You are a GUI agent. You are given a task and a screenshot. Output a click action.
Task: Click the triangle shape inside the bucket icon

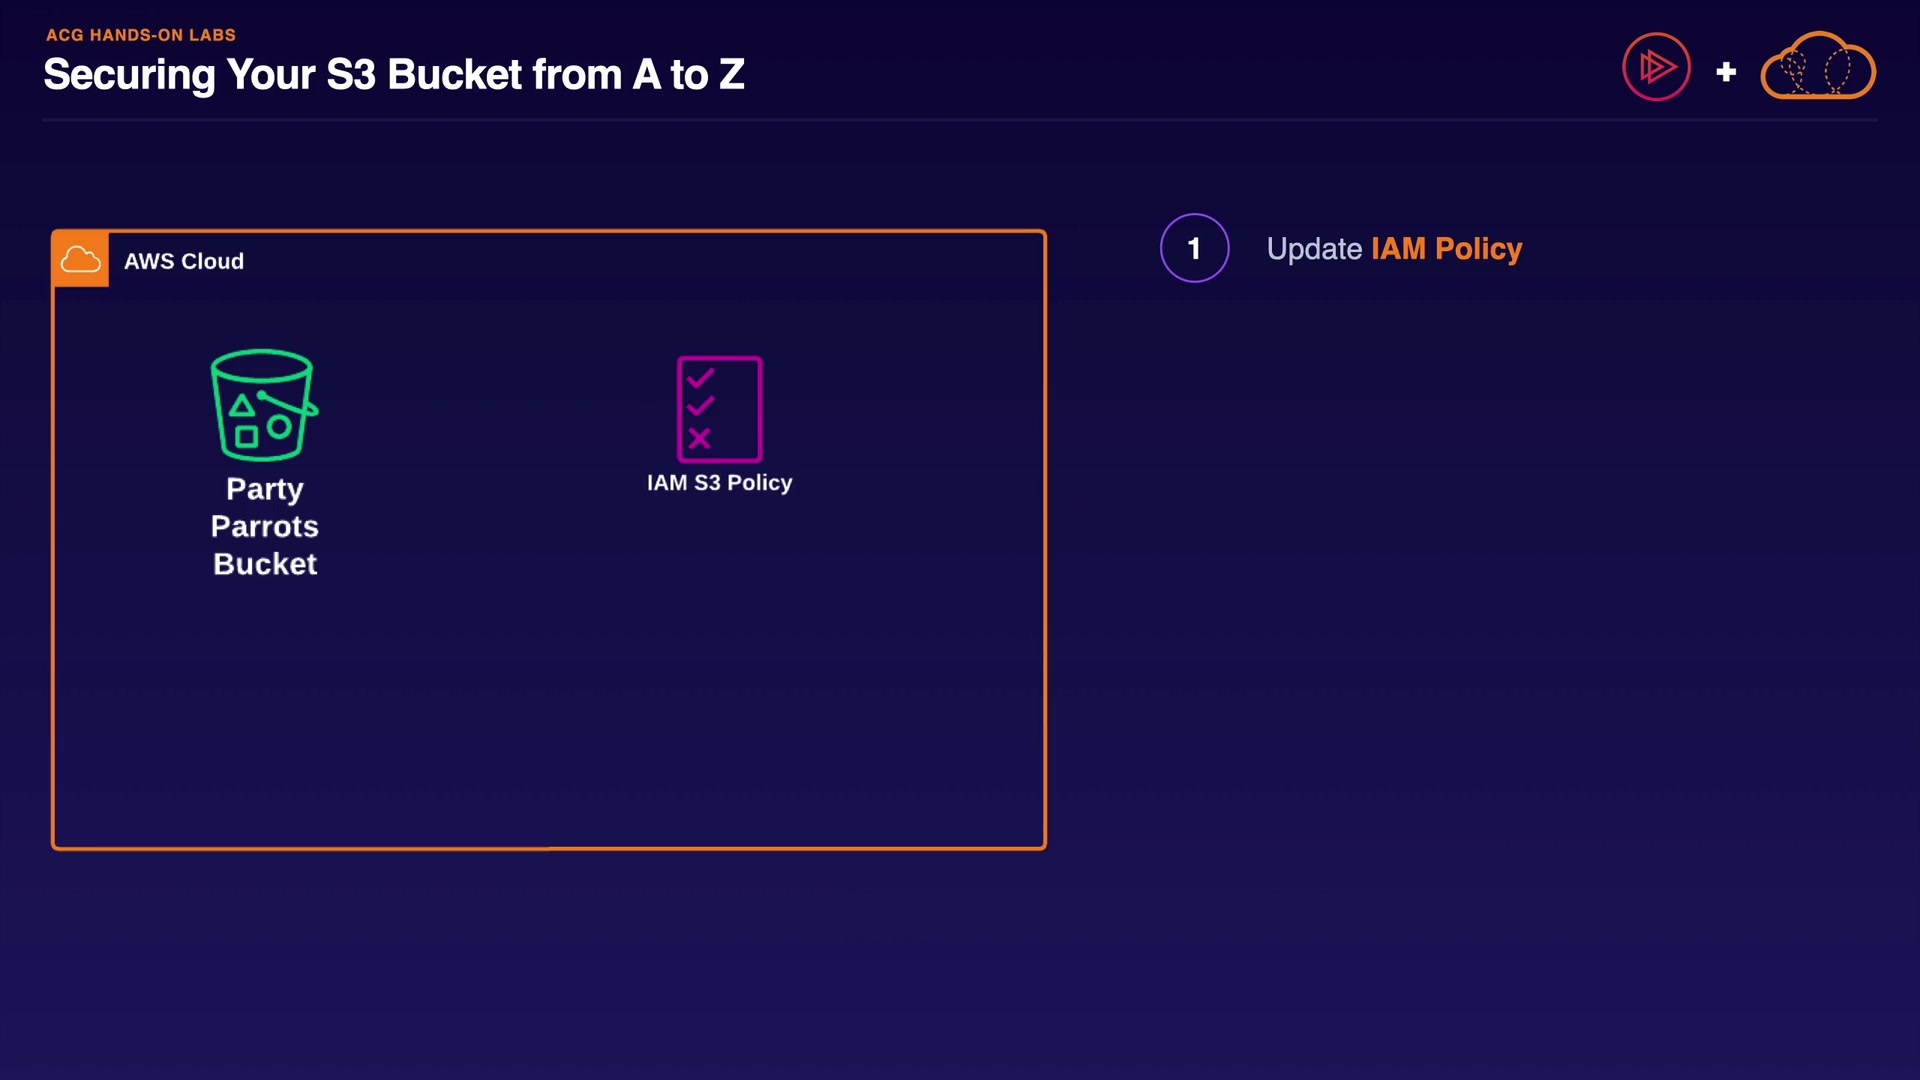(241, 405)
